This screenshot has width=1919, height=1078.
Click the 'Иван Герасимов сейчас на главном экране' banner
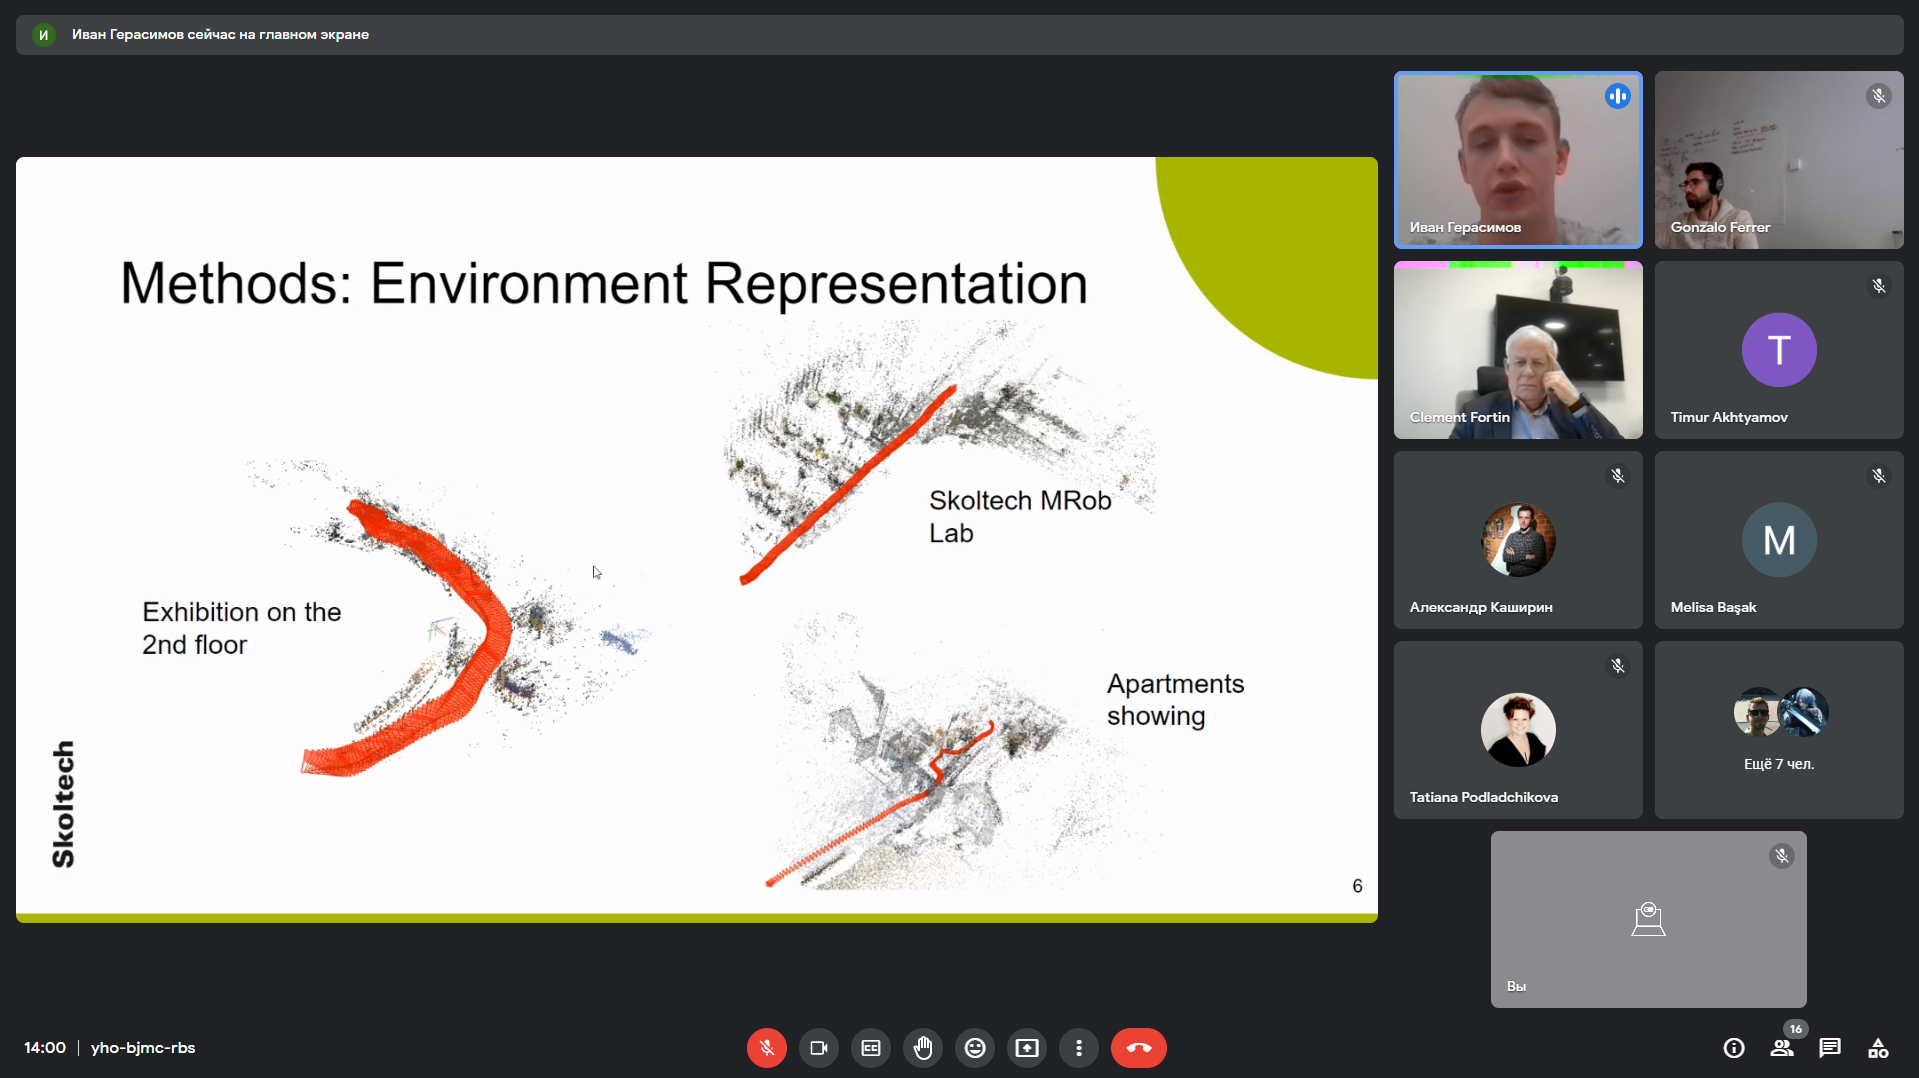pos(959,34)
